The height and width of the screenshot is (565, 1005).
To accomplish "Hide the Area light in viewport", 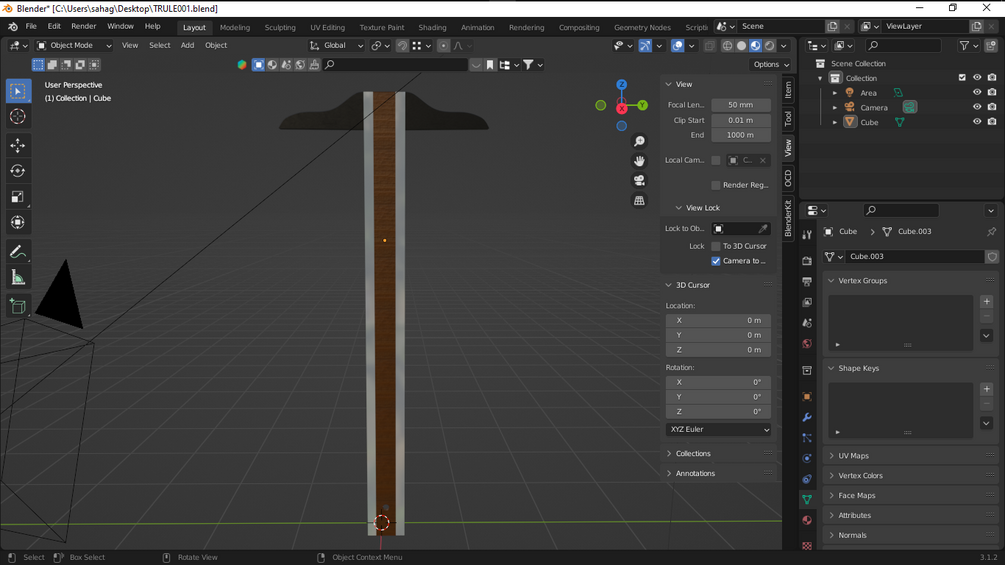I will 977,92.
